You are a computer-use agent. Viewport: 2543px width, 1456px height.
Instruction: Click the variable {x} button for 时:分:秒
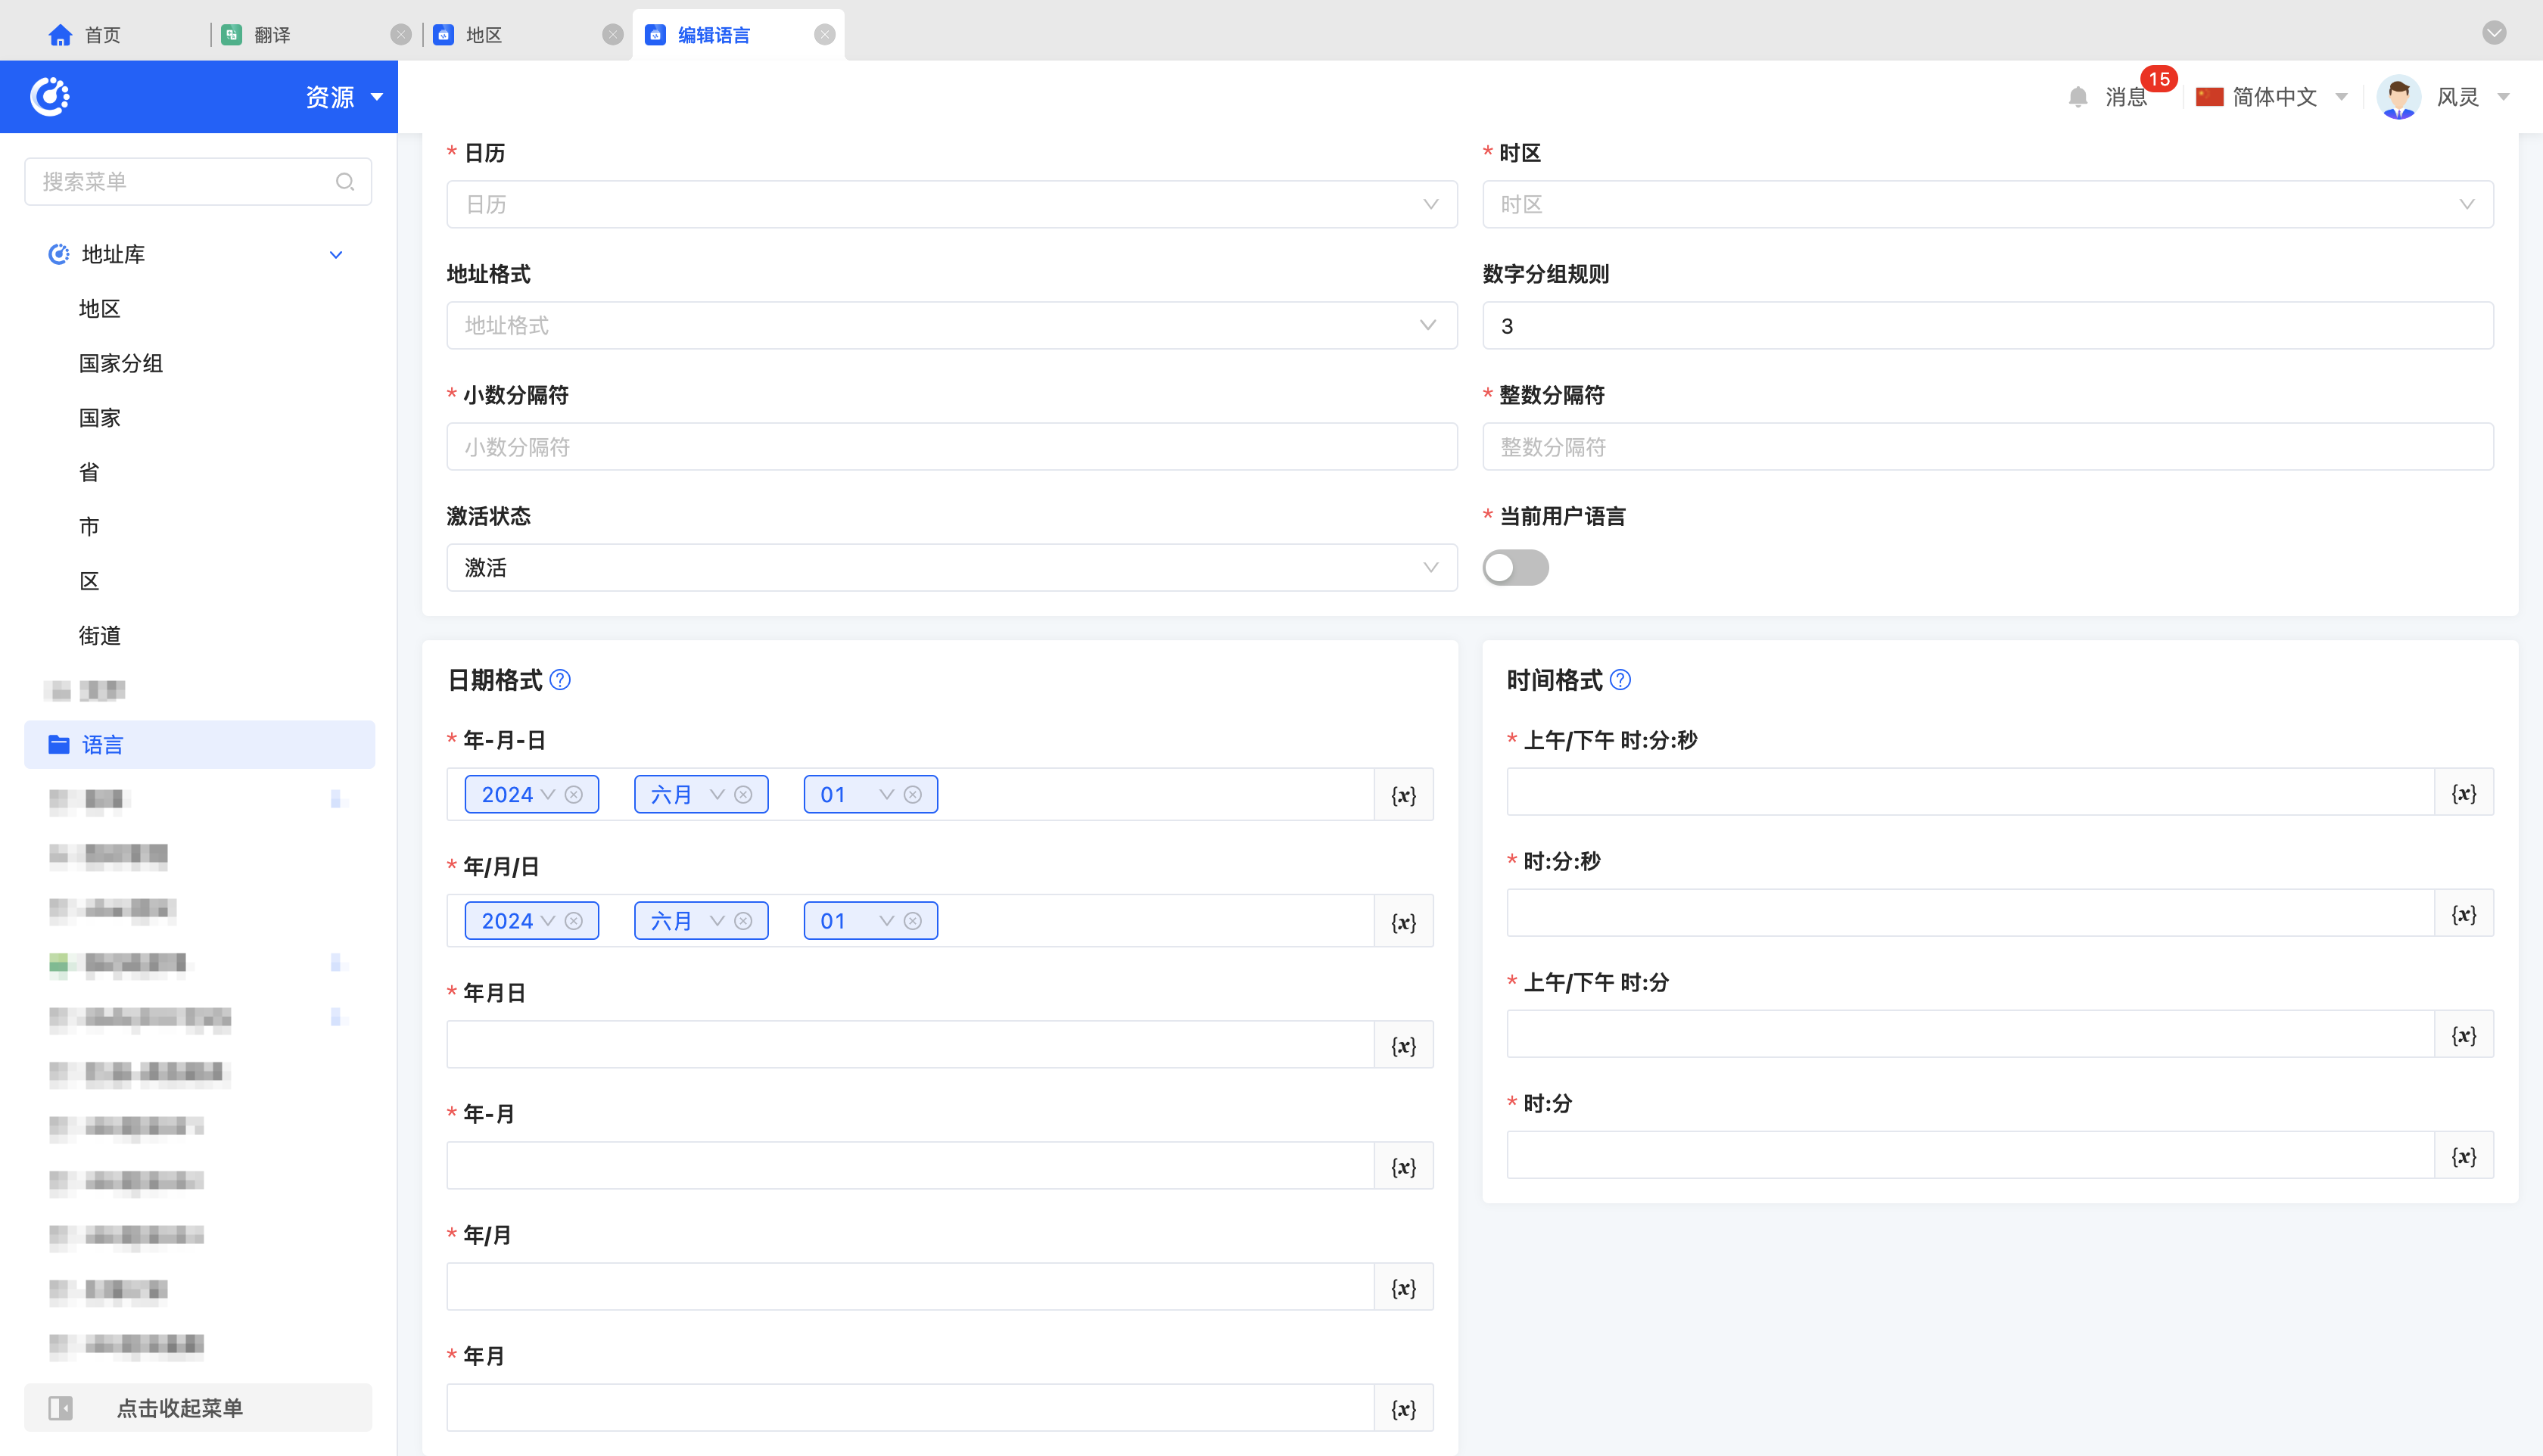click(x=2463, y=914)
